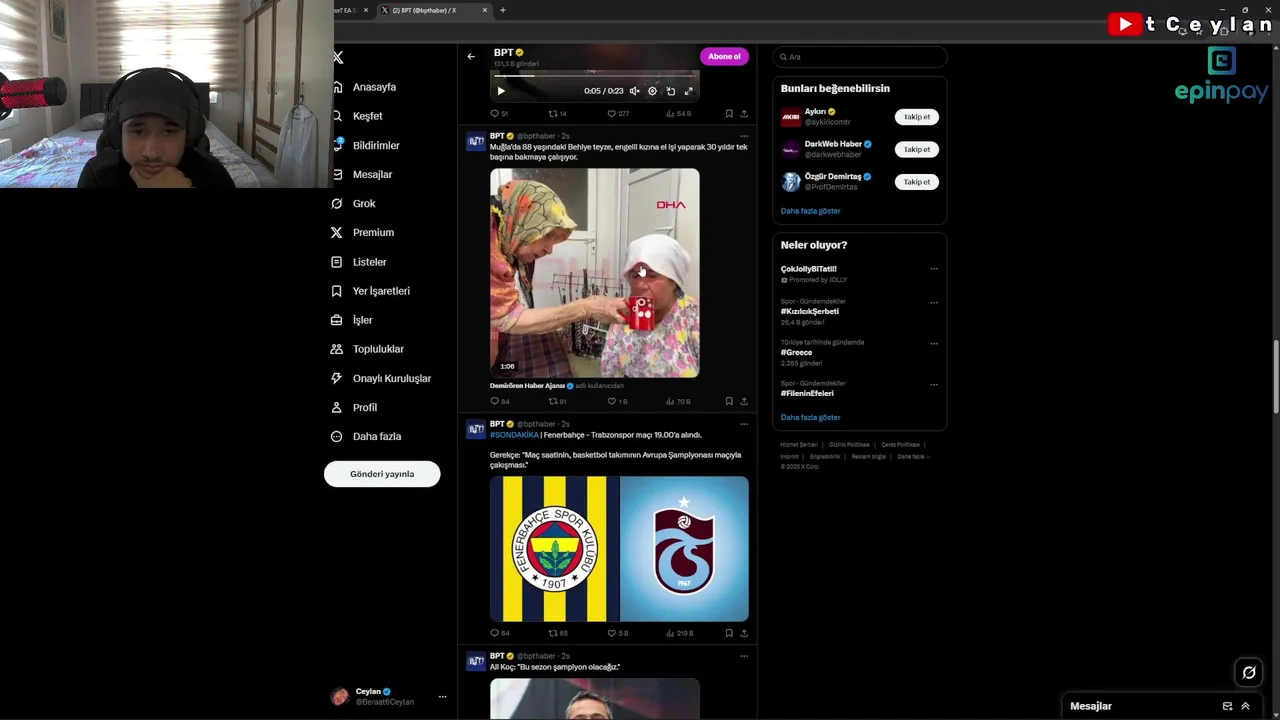1280x720 pixels.
Task: Open the #FileninEfeleri trend
Action: coord(807,393)
